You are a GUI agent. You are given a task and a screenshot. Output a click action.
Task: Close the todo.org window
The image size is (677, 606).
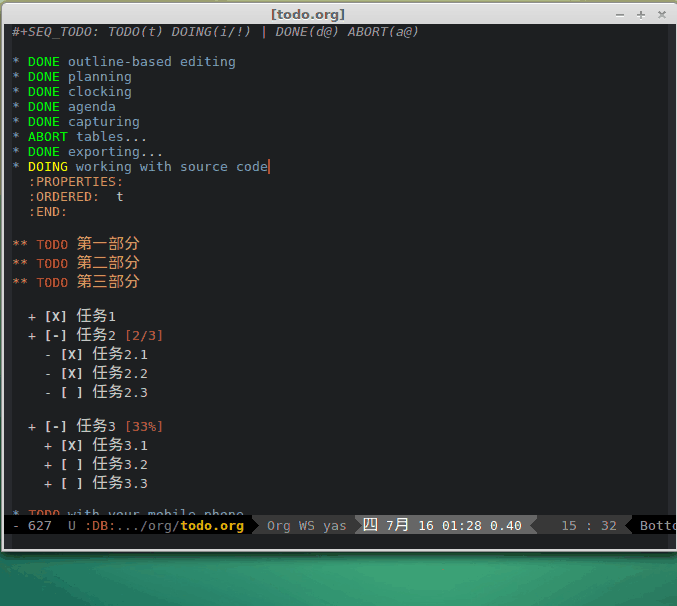(x=661, y=15)
